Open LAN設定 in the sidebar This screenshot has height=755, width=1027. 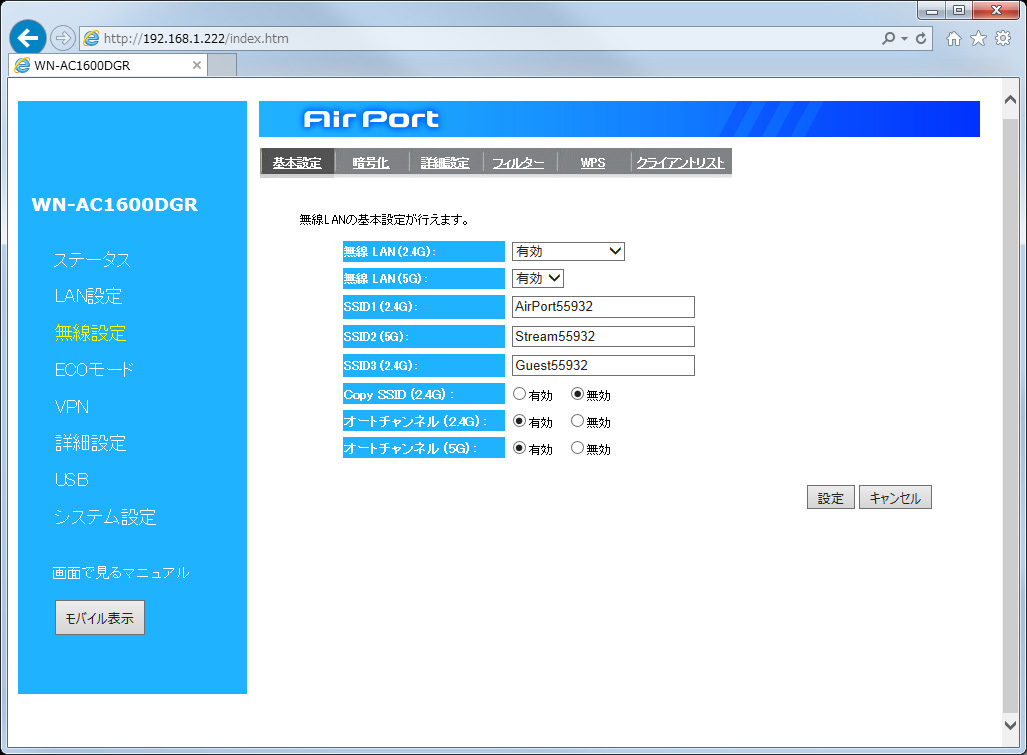tap(88, 296)
